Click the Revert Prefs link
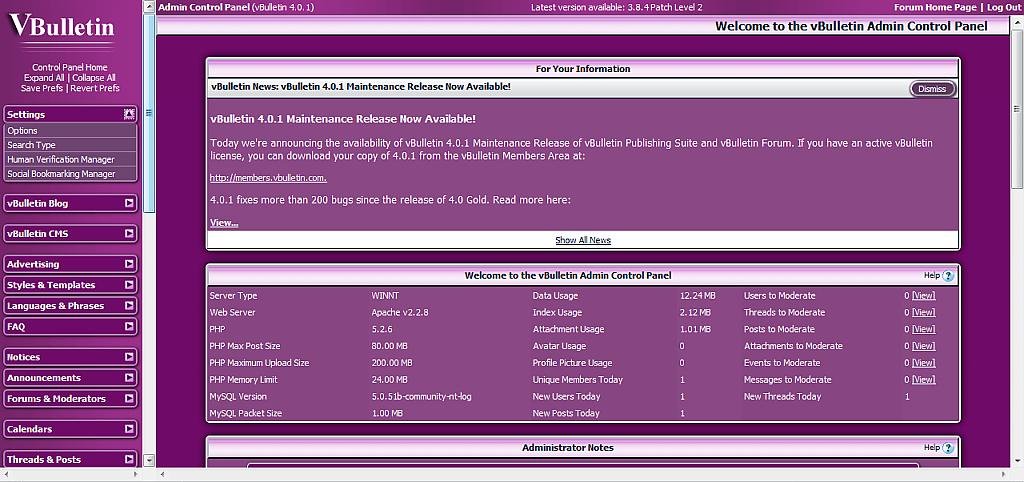The height and width of the screenshot is (482, 1024). (x=95, y=88)
